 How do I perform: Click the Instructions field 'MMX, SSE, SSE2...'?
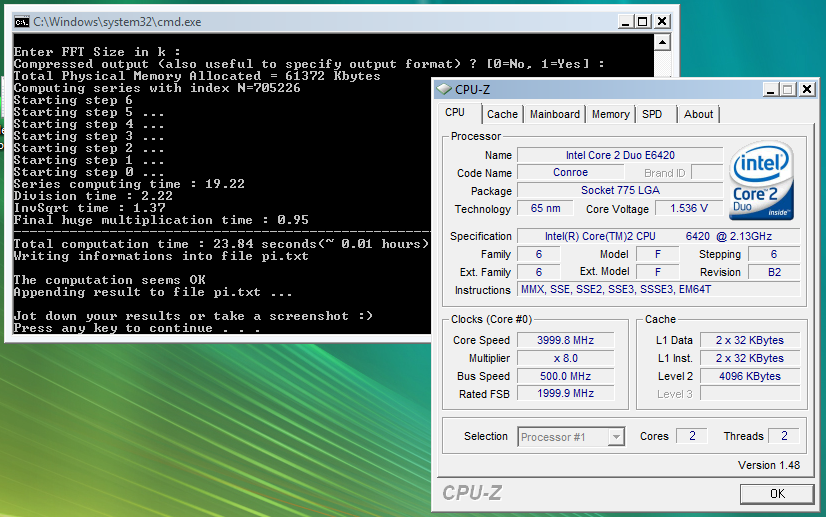pyautogui.click(x=658, y=289)
